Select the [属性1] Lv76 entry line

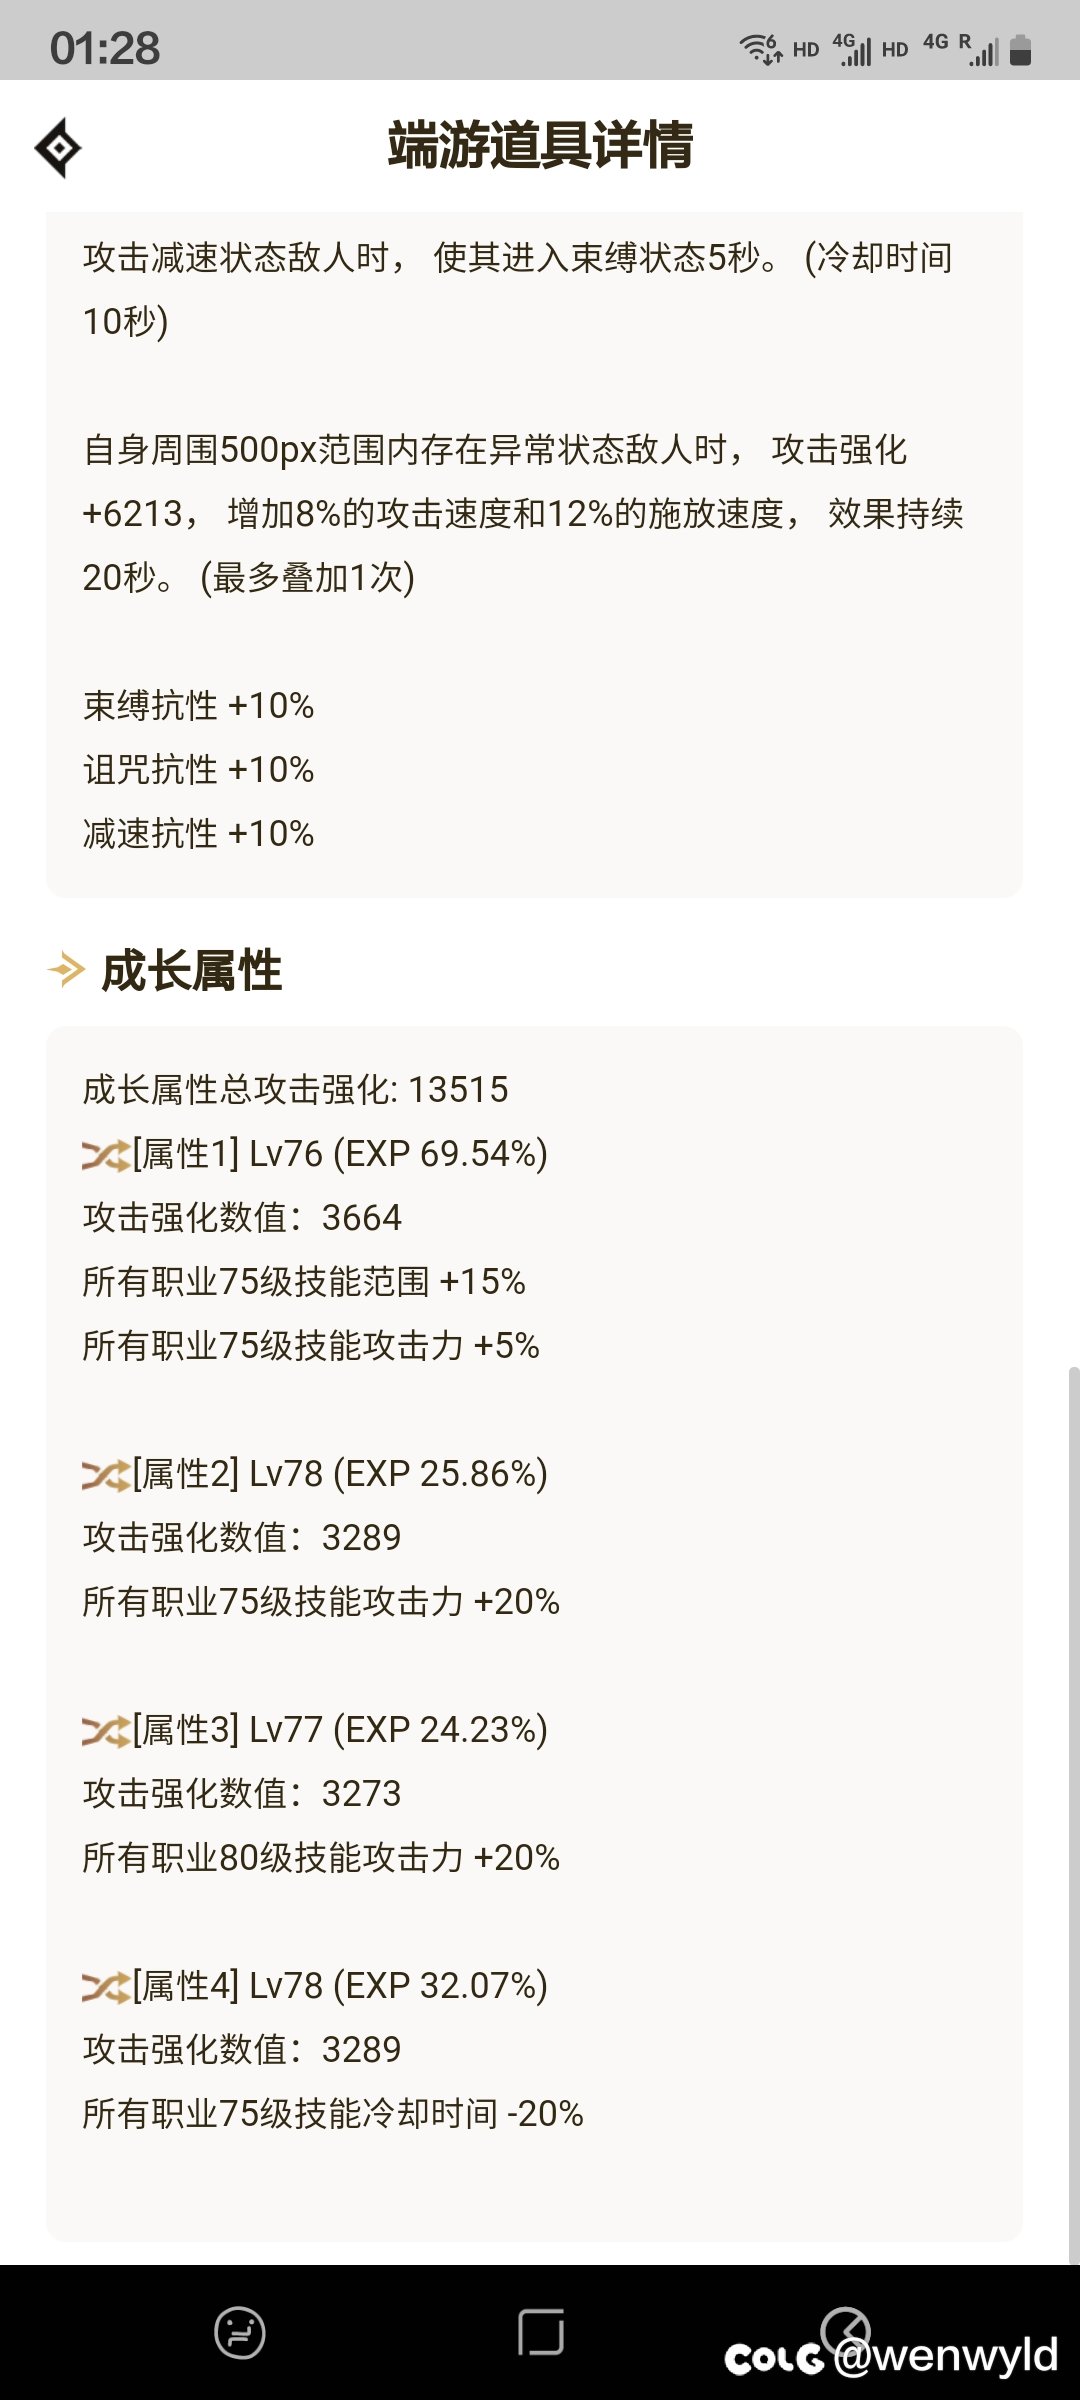(x=315, y=1154)
